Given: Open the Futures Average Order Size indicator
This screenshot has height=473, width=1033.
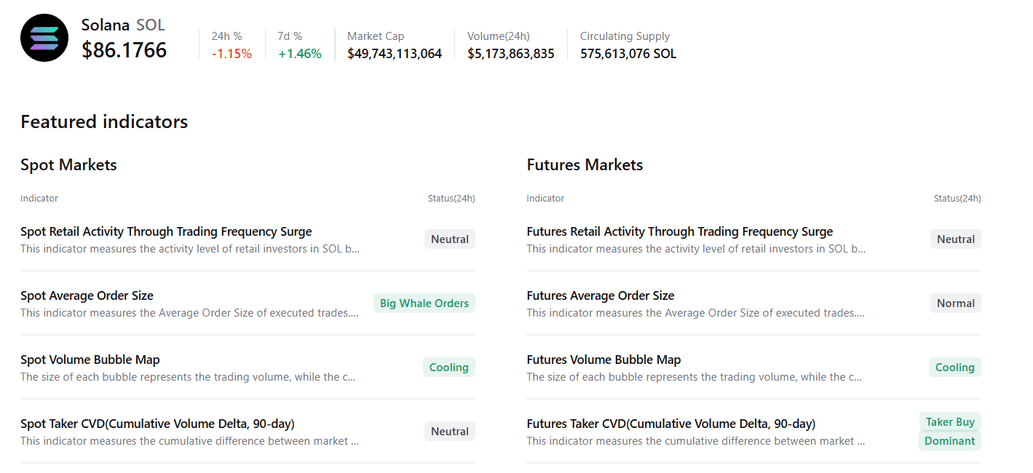Looking at the screenshot, I should 600,296.
